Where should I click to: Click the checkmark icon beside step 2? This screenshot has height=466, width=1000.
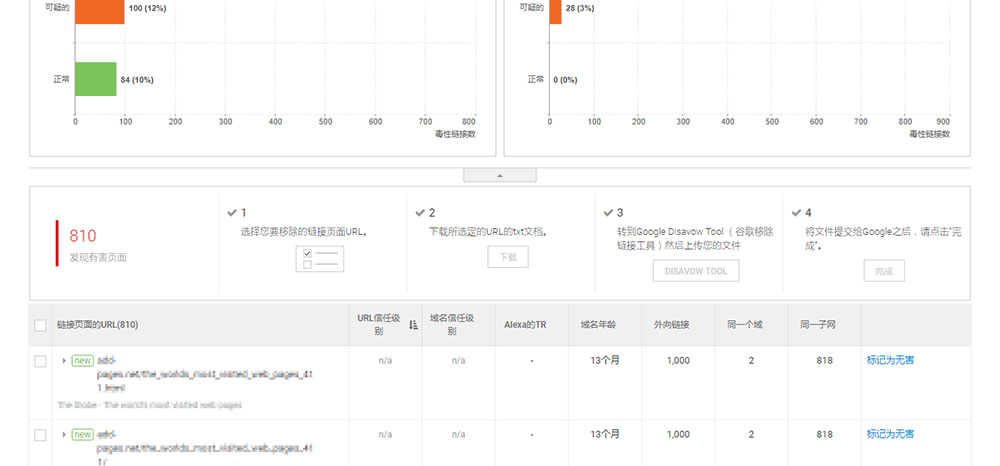[x=420, y=213]
